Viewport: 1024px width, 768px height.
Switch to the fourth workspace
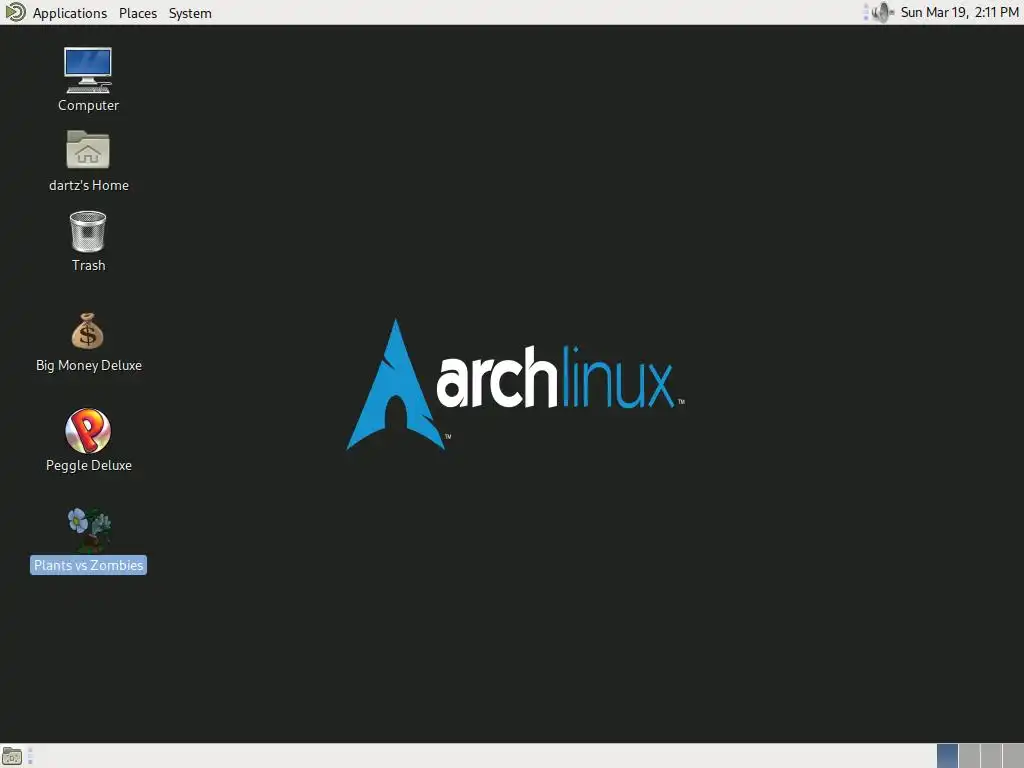[1014, 756]
